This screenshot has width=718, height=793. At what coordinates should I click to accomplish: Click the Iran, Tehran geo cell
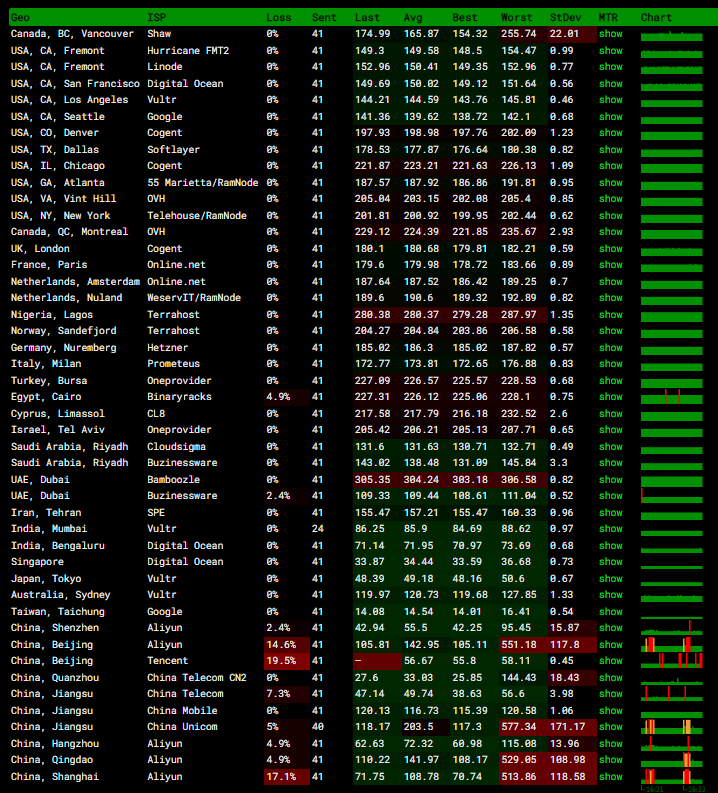[46, 513]
